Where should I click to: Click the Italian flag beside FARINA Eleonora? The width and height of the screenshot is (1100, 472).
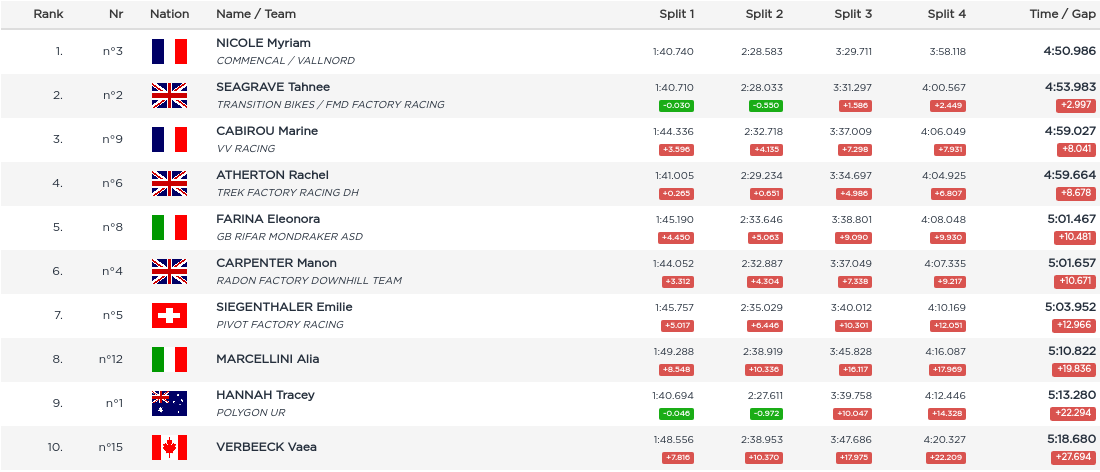pos(169,228)
